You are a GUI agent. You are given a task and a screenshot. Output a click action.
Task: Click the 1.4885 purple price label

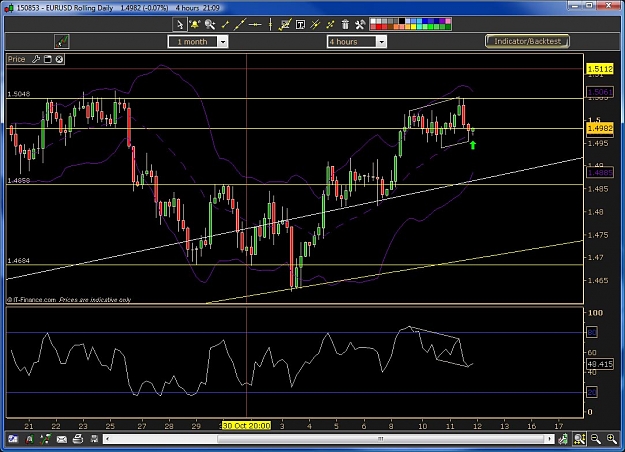(x=600, y=173)
